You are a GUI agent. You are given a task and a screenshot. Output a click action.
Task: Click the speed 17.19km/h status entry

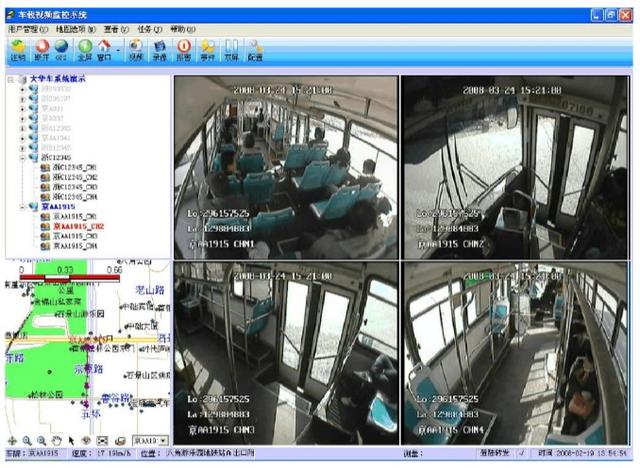point(101,453)
